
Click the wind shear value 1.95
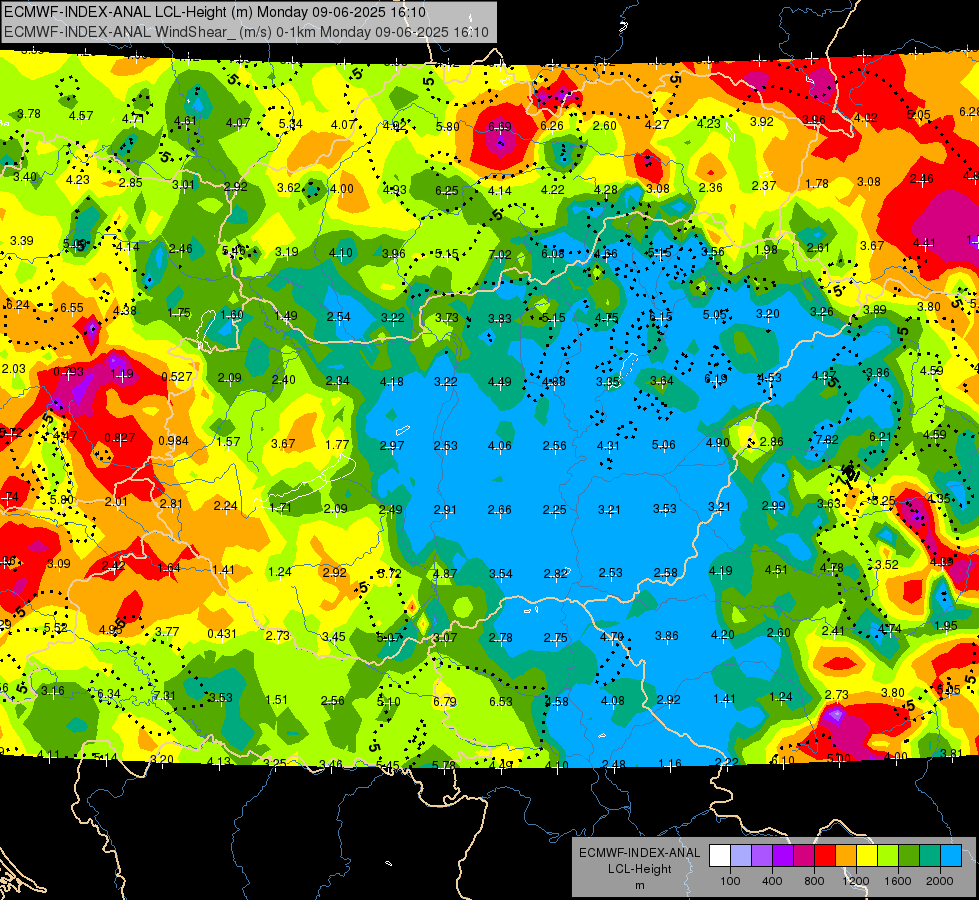pyautogui.click(x=946, y=626)
